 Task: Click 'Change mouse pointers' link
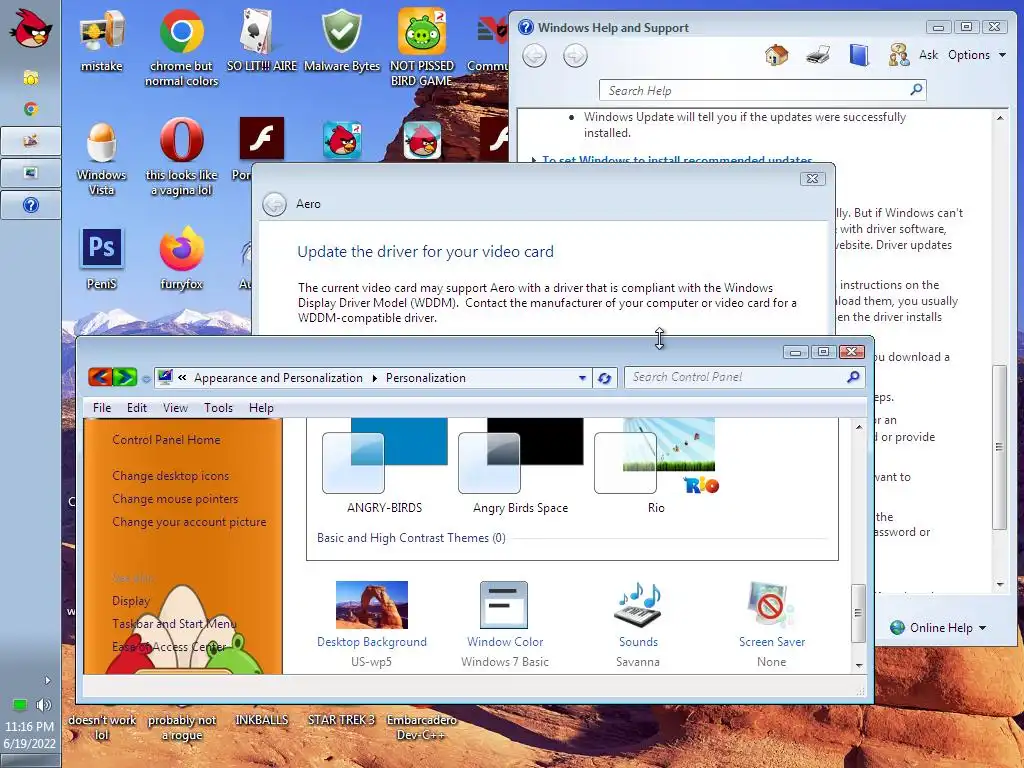tap(175, 499)
